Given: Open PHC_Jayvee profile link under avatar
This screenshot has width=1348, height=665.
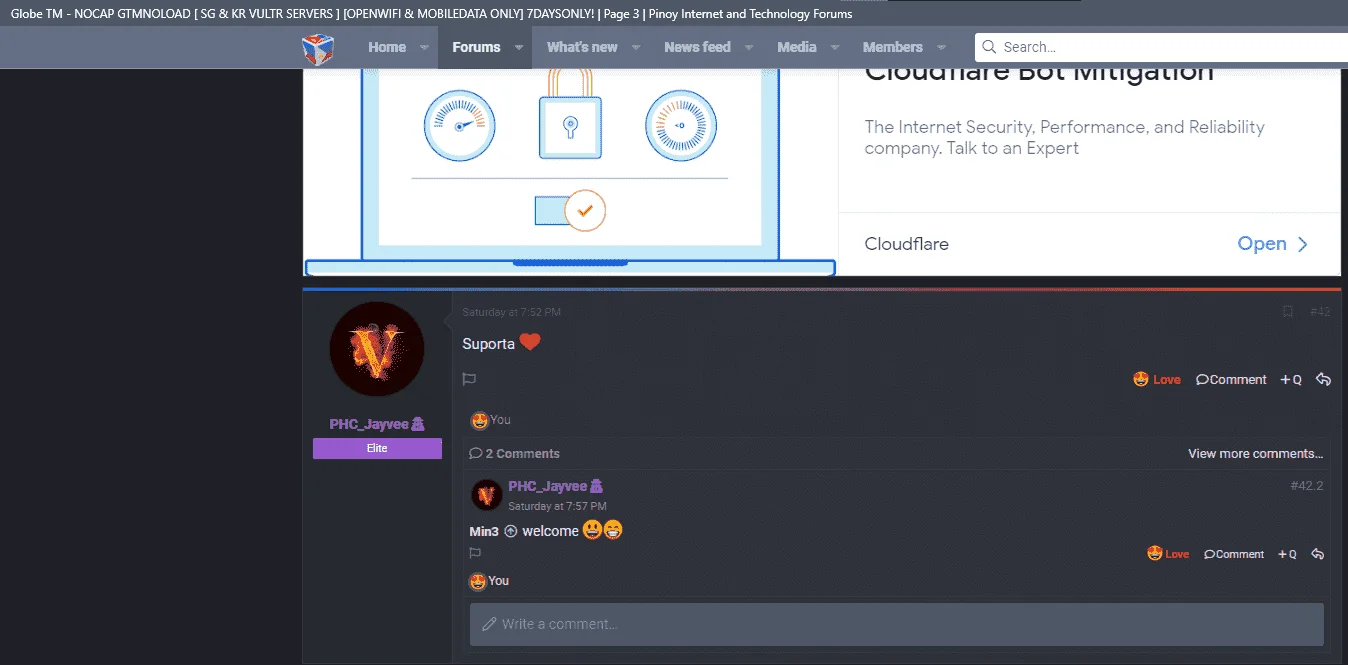Looking at the screenshot, I should [x=377, y=424].
